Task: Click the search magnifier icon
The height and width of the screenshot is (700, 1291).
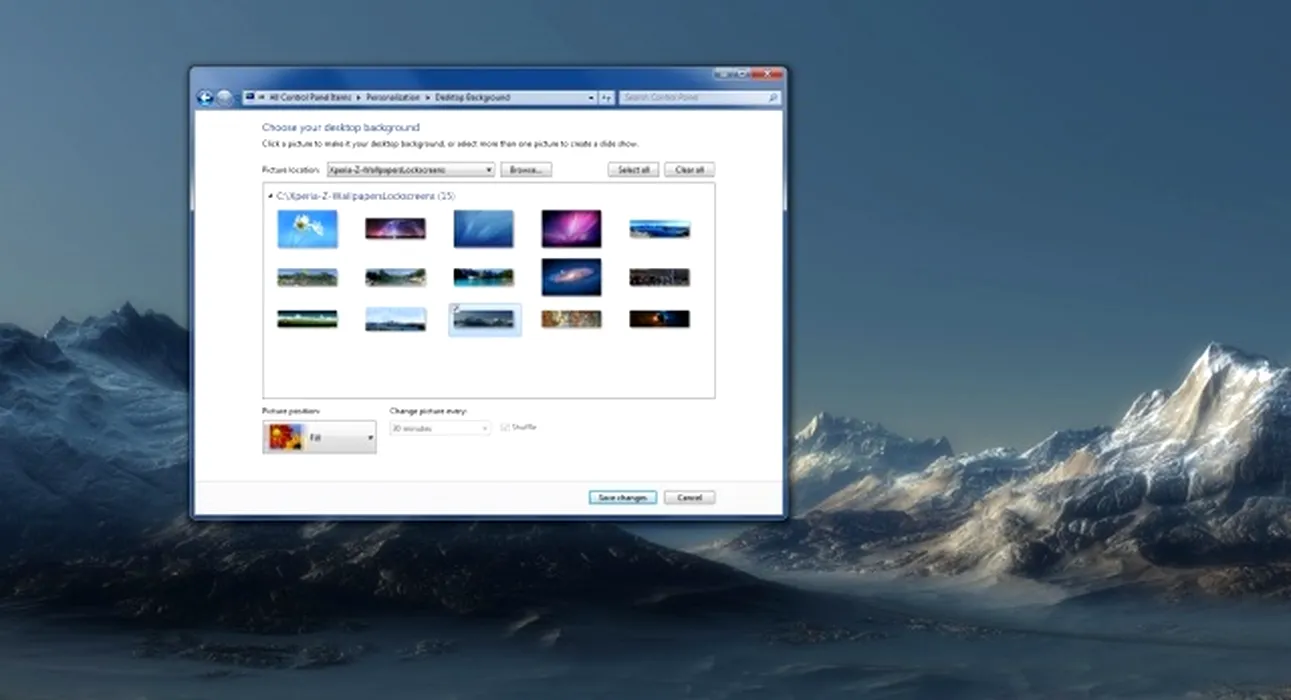Action: (773, 98)
